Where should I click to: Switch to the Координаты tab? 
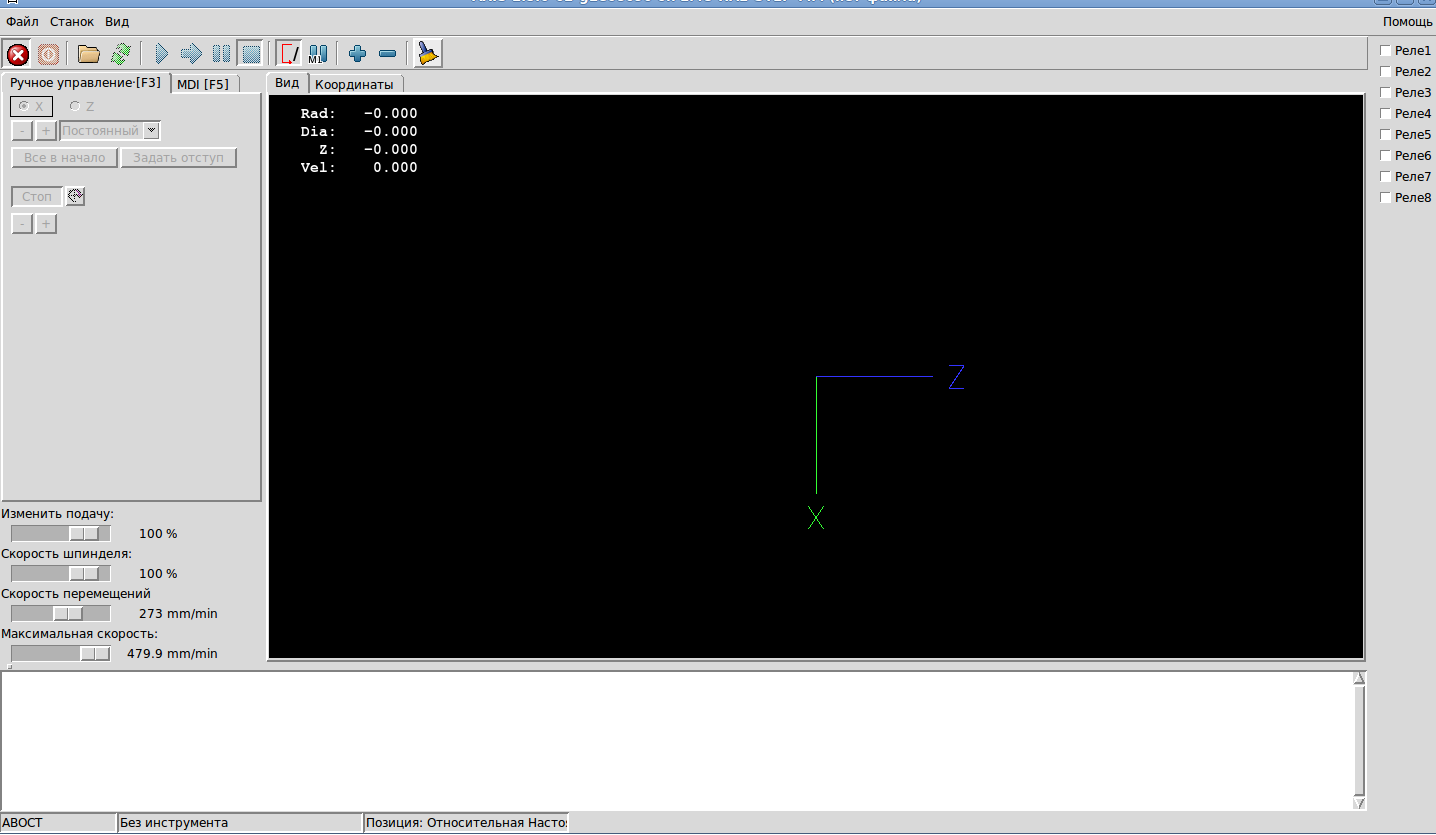pos(354,84)
